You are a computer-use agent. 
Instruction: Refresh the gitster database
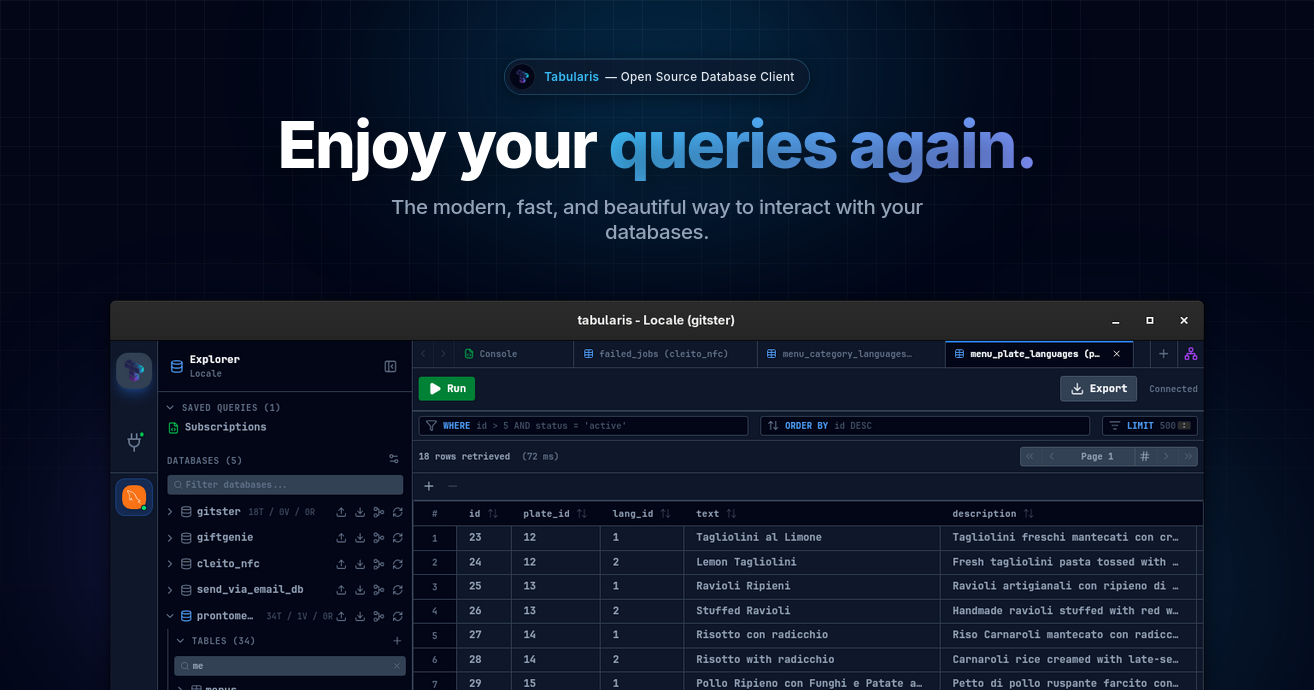398,512
